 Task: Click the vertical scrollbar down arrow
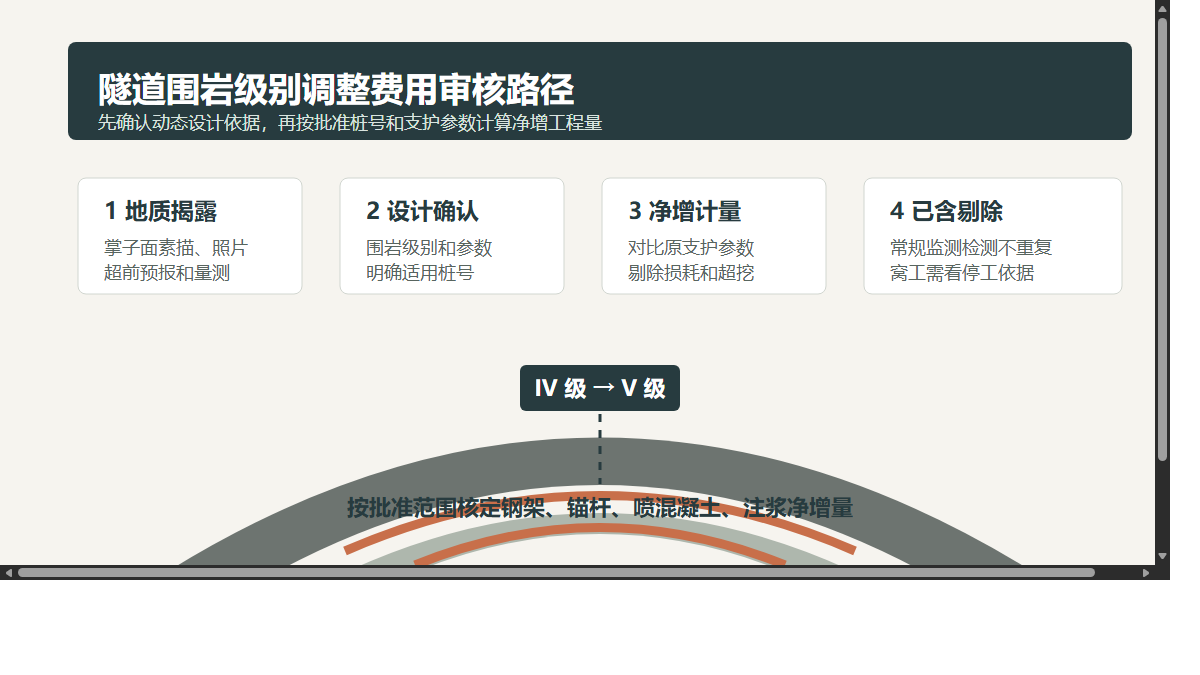point(1162,556)
